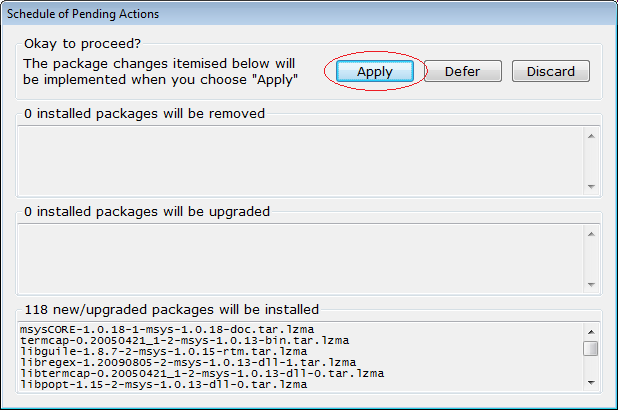Select the libguile-1.8.7 rtm package line
The height and width of the screenshot is (410, 618).
click(164, 352)
